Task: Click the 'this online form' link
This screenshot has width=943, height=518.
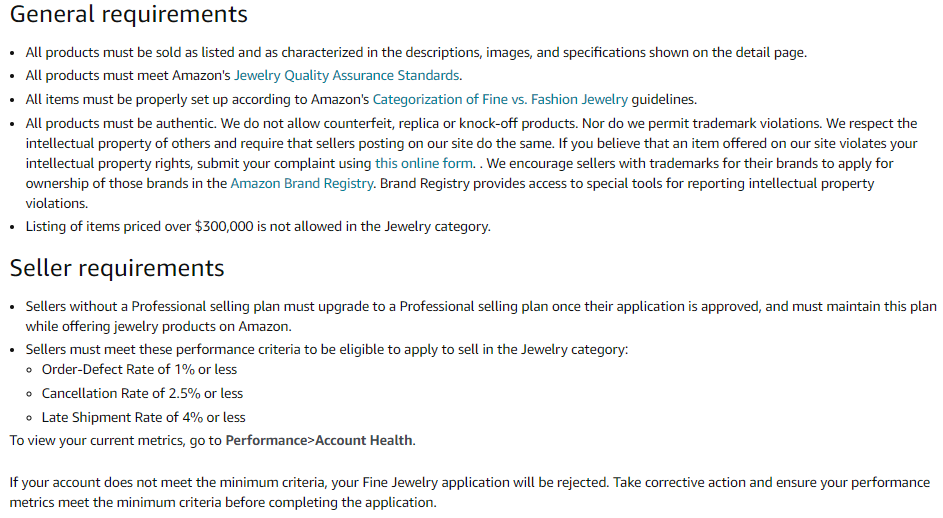Action: pyautogui.click(x=423, y=164)
